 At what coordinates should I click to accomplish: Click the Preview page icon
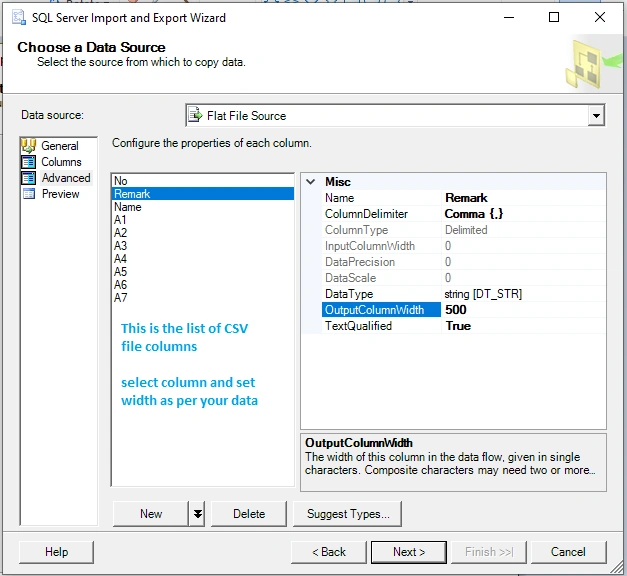29,194
